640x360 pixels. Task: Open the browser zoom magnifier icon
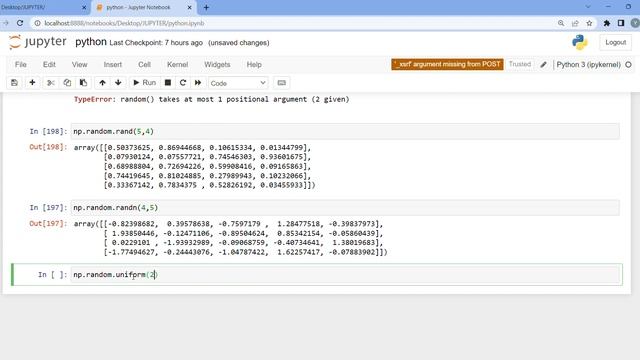561,23
